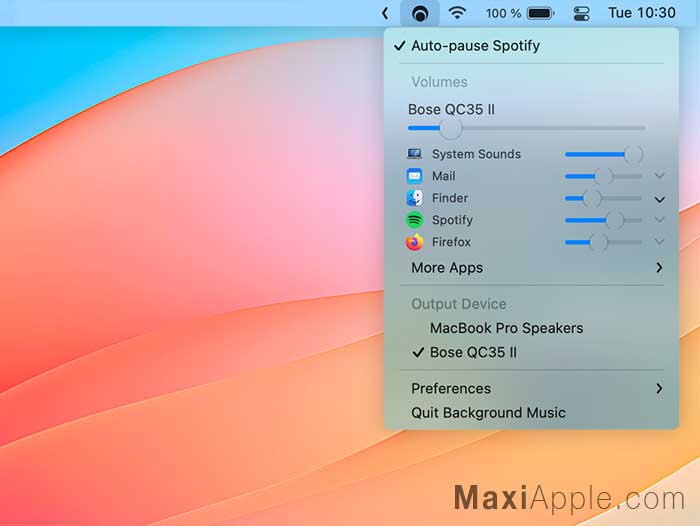Open the Background Music menu bar icon
This screenshot has width=700, height=526.
pyautogui.click(x=420, y=13)
